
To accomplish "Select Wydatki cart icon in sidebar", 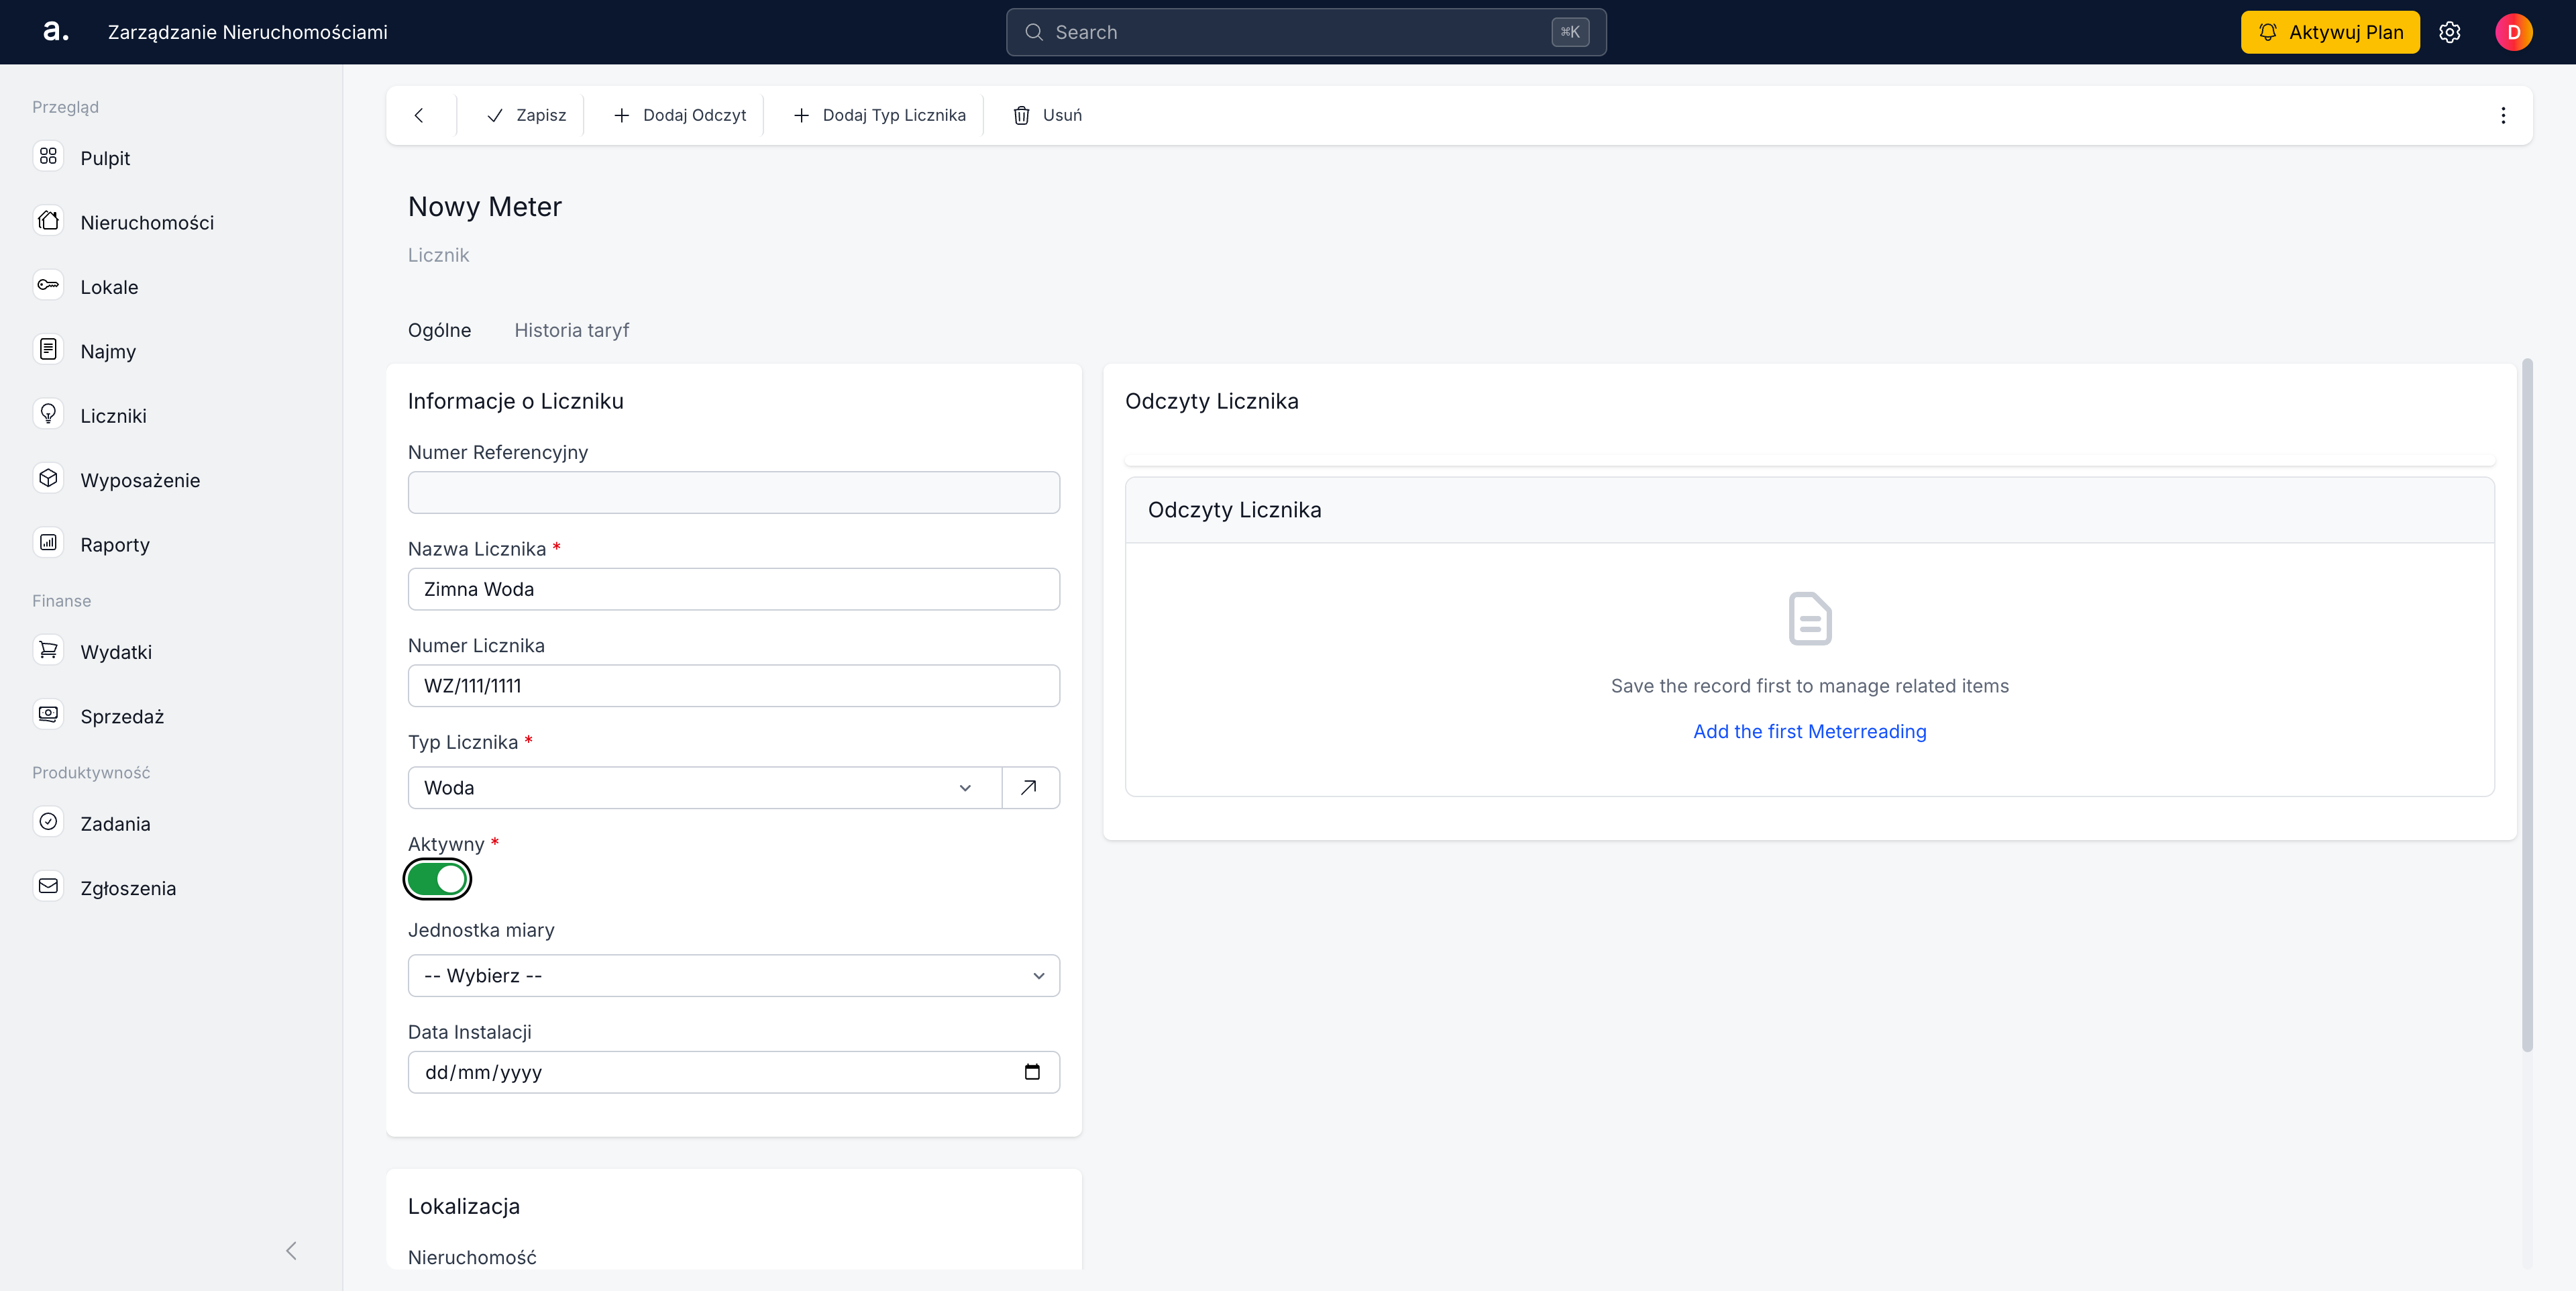I will [x=48, y=650].
